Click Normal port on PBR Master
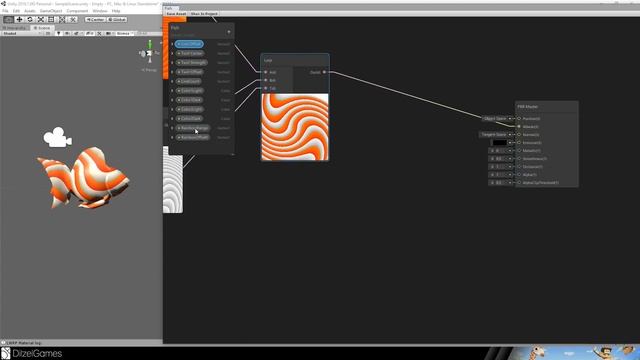 coord(519,135)
